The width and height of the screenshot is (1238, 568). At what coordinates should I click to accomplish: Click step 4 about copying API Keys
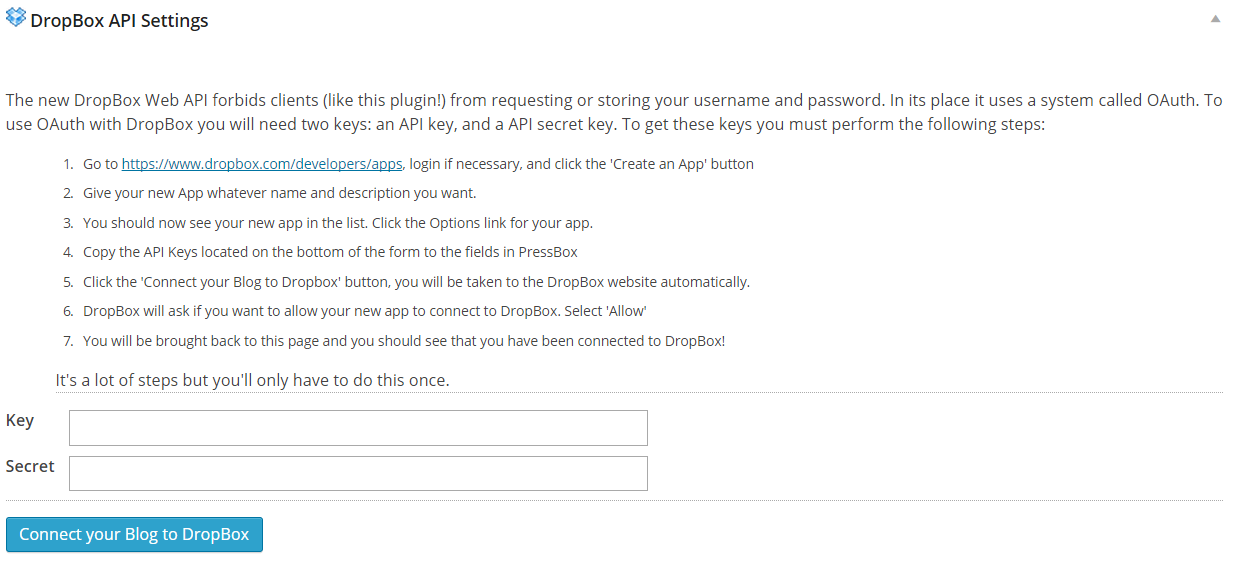(x=330, y=252)
